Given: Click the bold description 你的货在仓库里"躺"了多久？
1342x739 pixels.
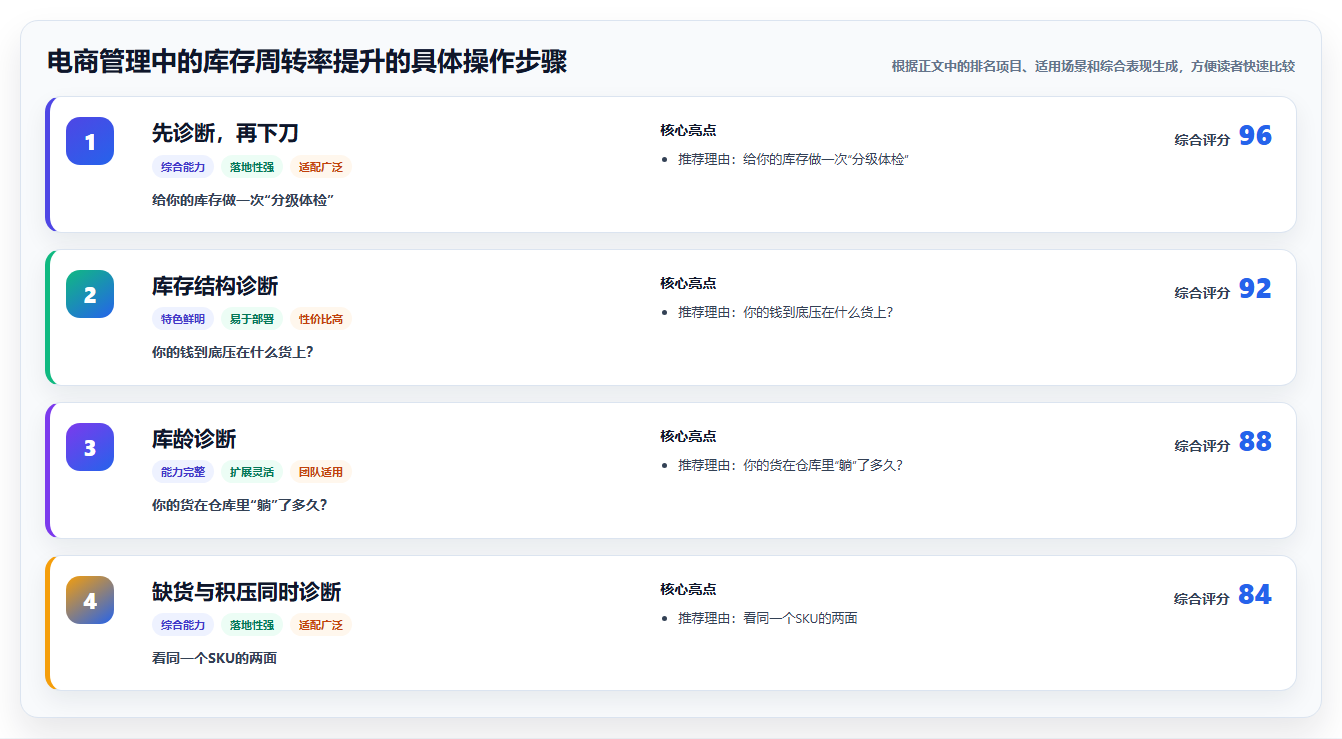Looking at the screenshot, I should click(240, 505).
